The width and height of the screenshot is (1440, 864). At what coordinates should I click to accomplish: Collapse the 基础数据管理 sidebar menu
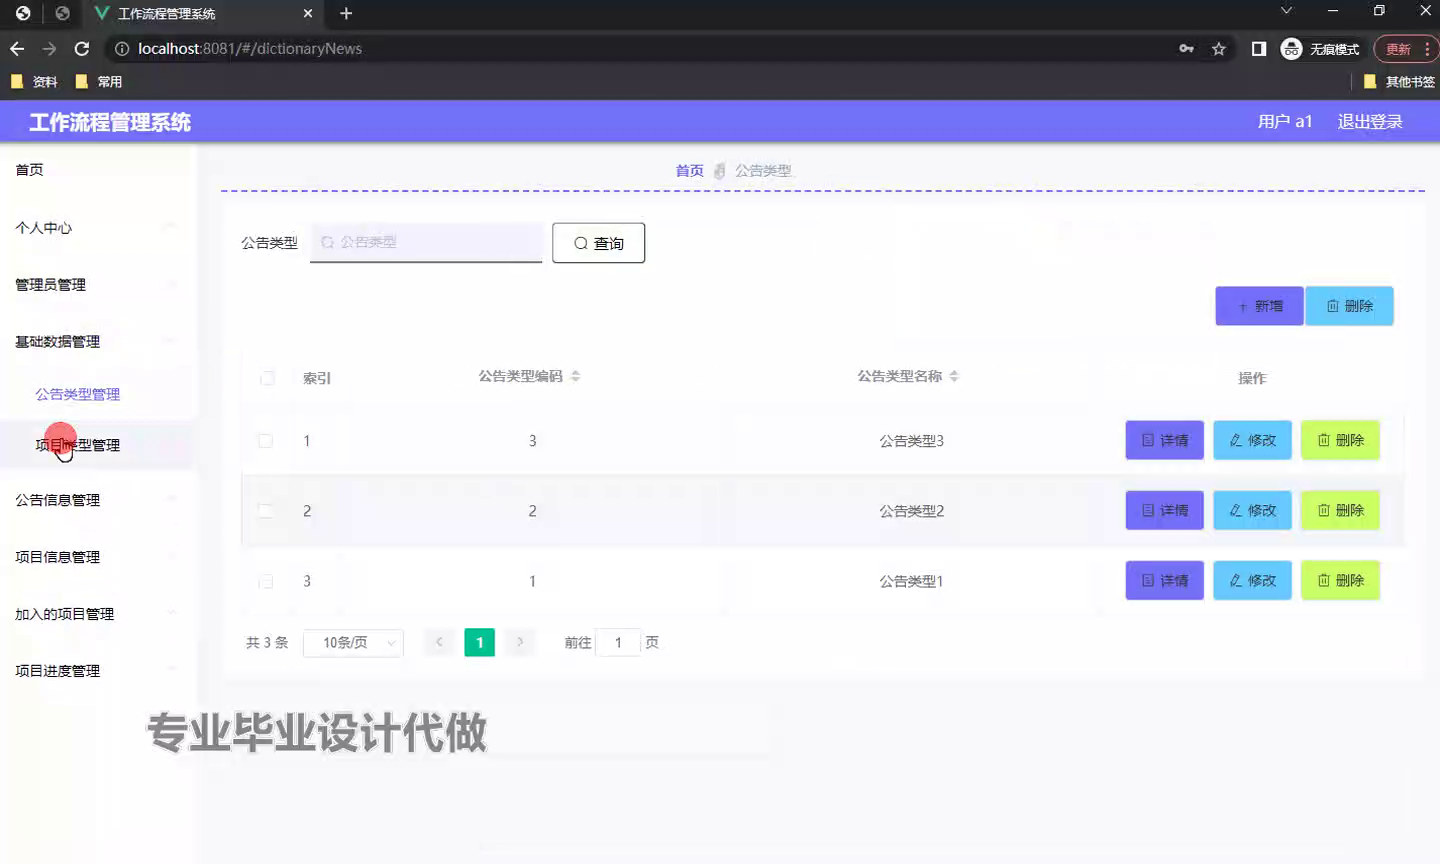(97, 341)
